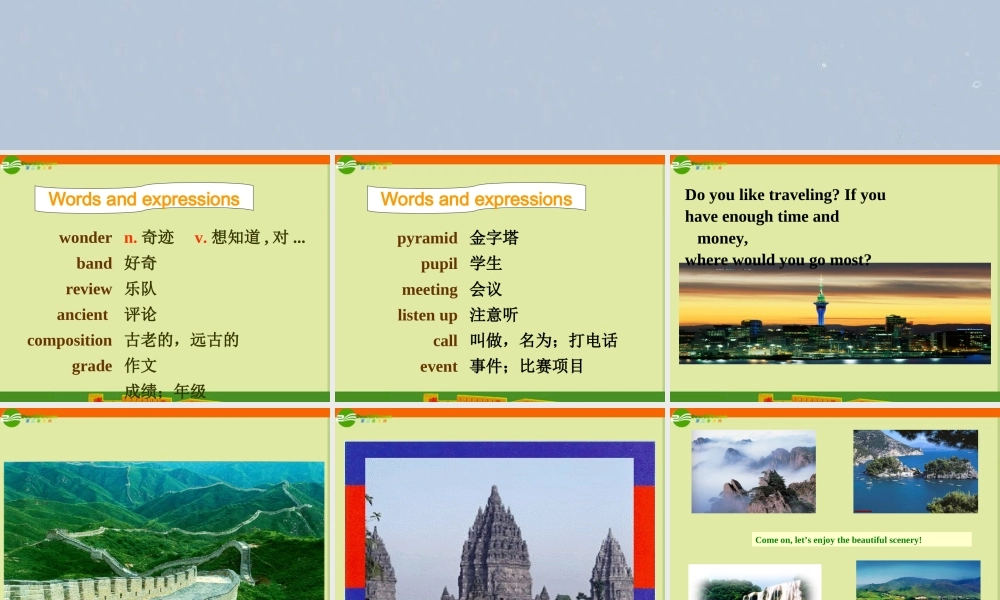The height and width of the screenshot is (600, 1000).
Task: Select the word "pyramid"
Action: [427, 238]
